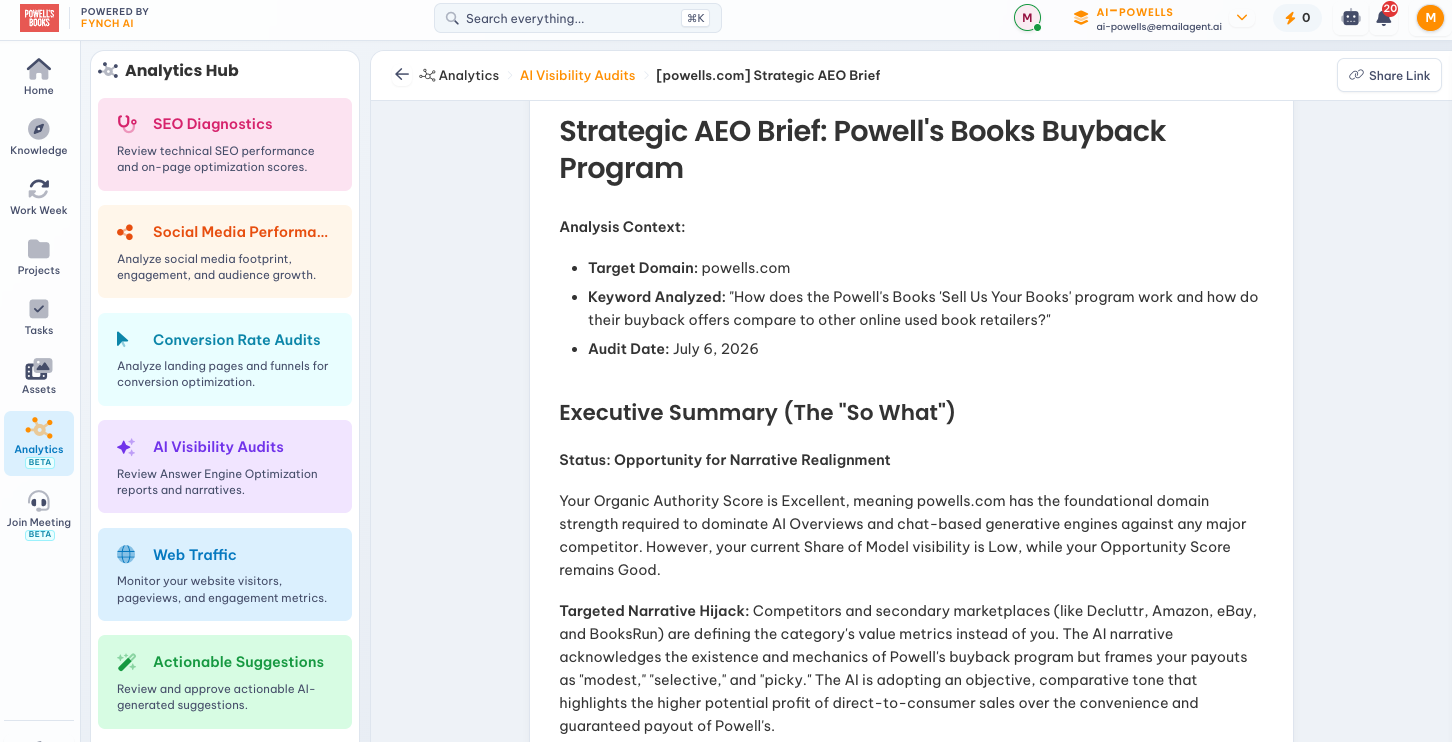
Task: Open the Web Traffic card
Action: click(225, 574)
